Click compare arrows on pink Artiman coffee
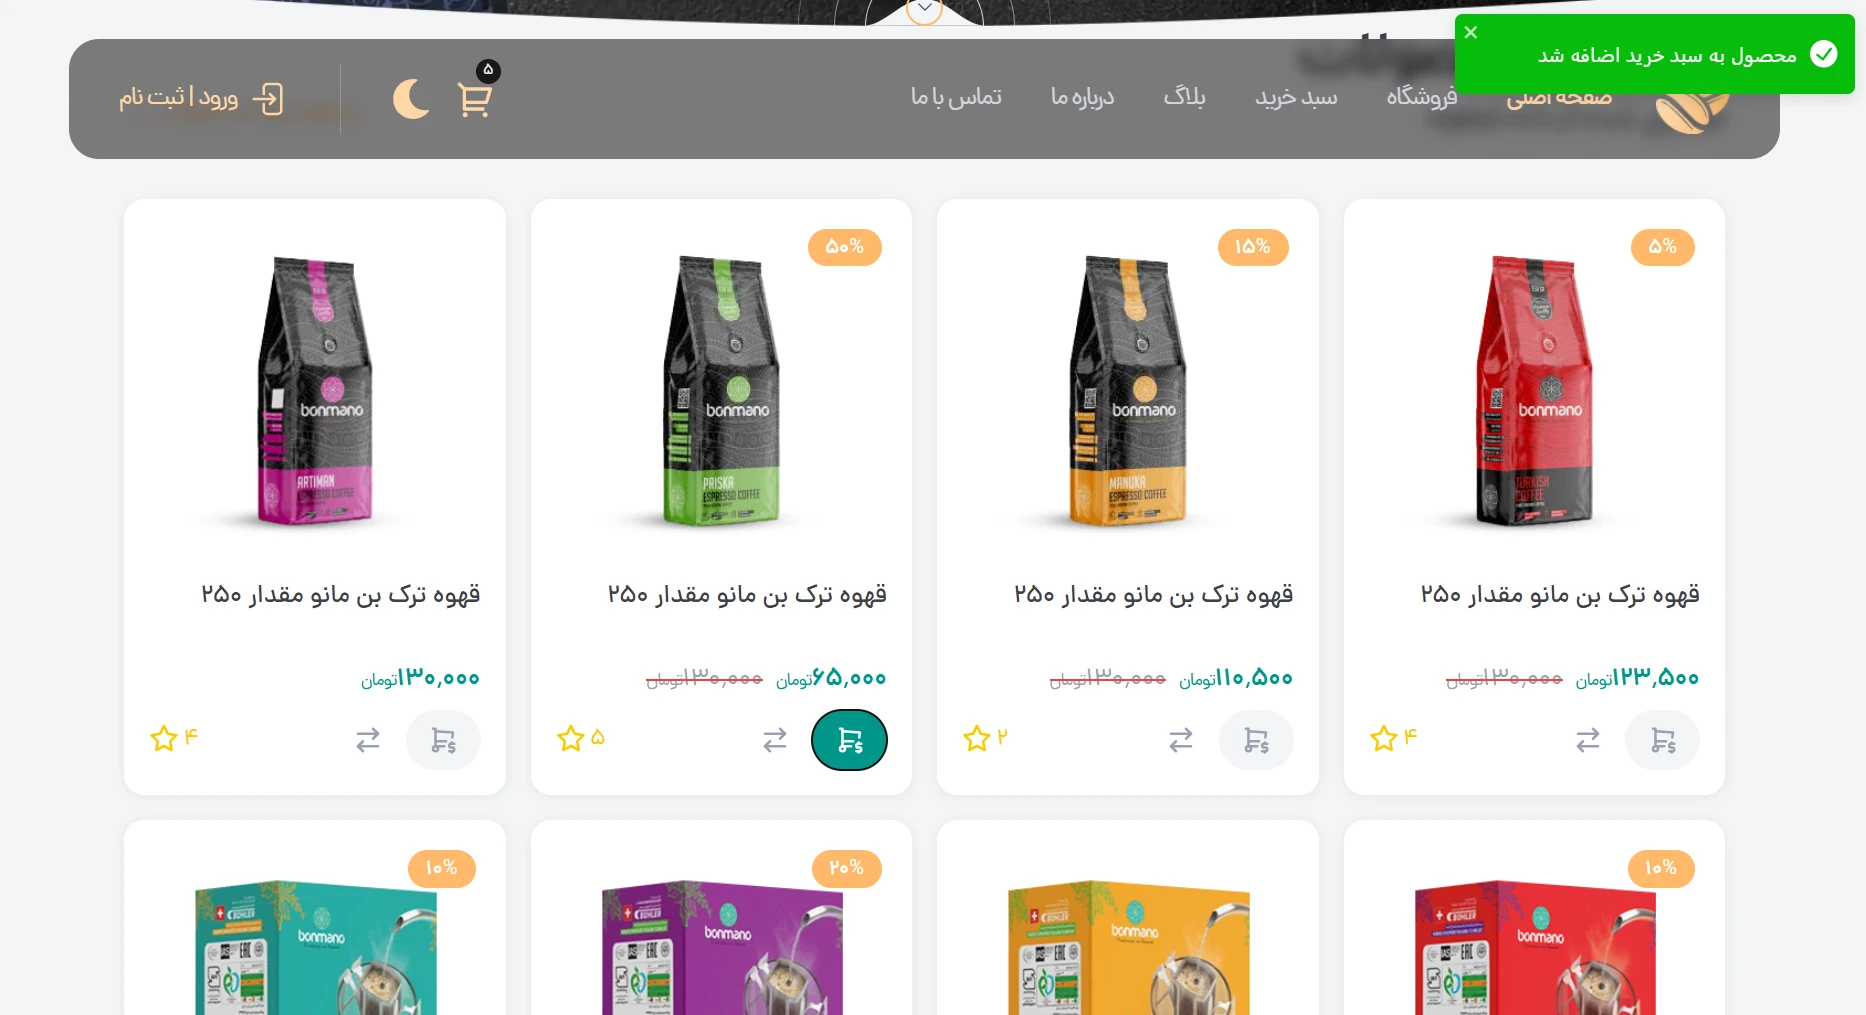Screen dimensions: 1866x1015 368,740
